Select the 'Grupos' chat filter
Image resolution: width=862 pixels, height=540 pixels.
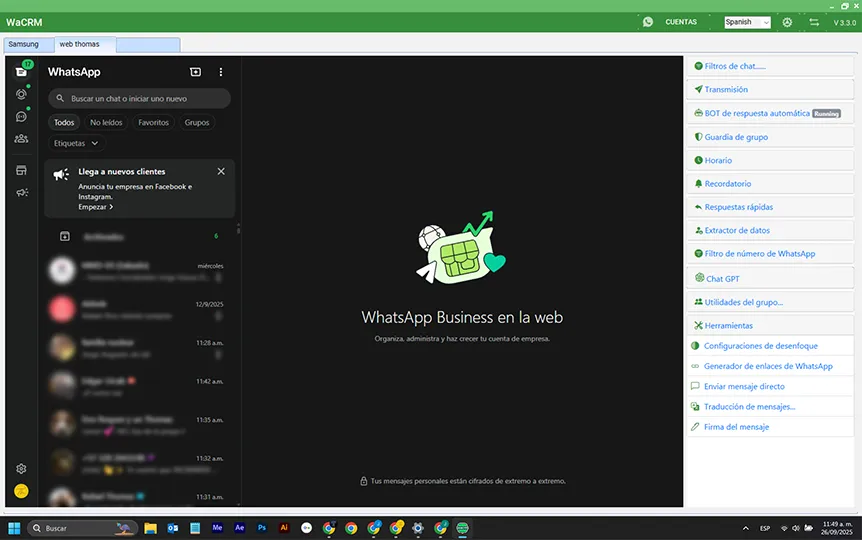(197, 123)
